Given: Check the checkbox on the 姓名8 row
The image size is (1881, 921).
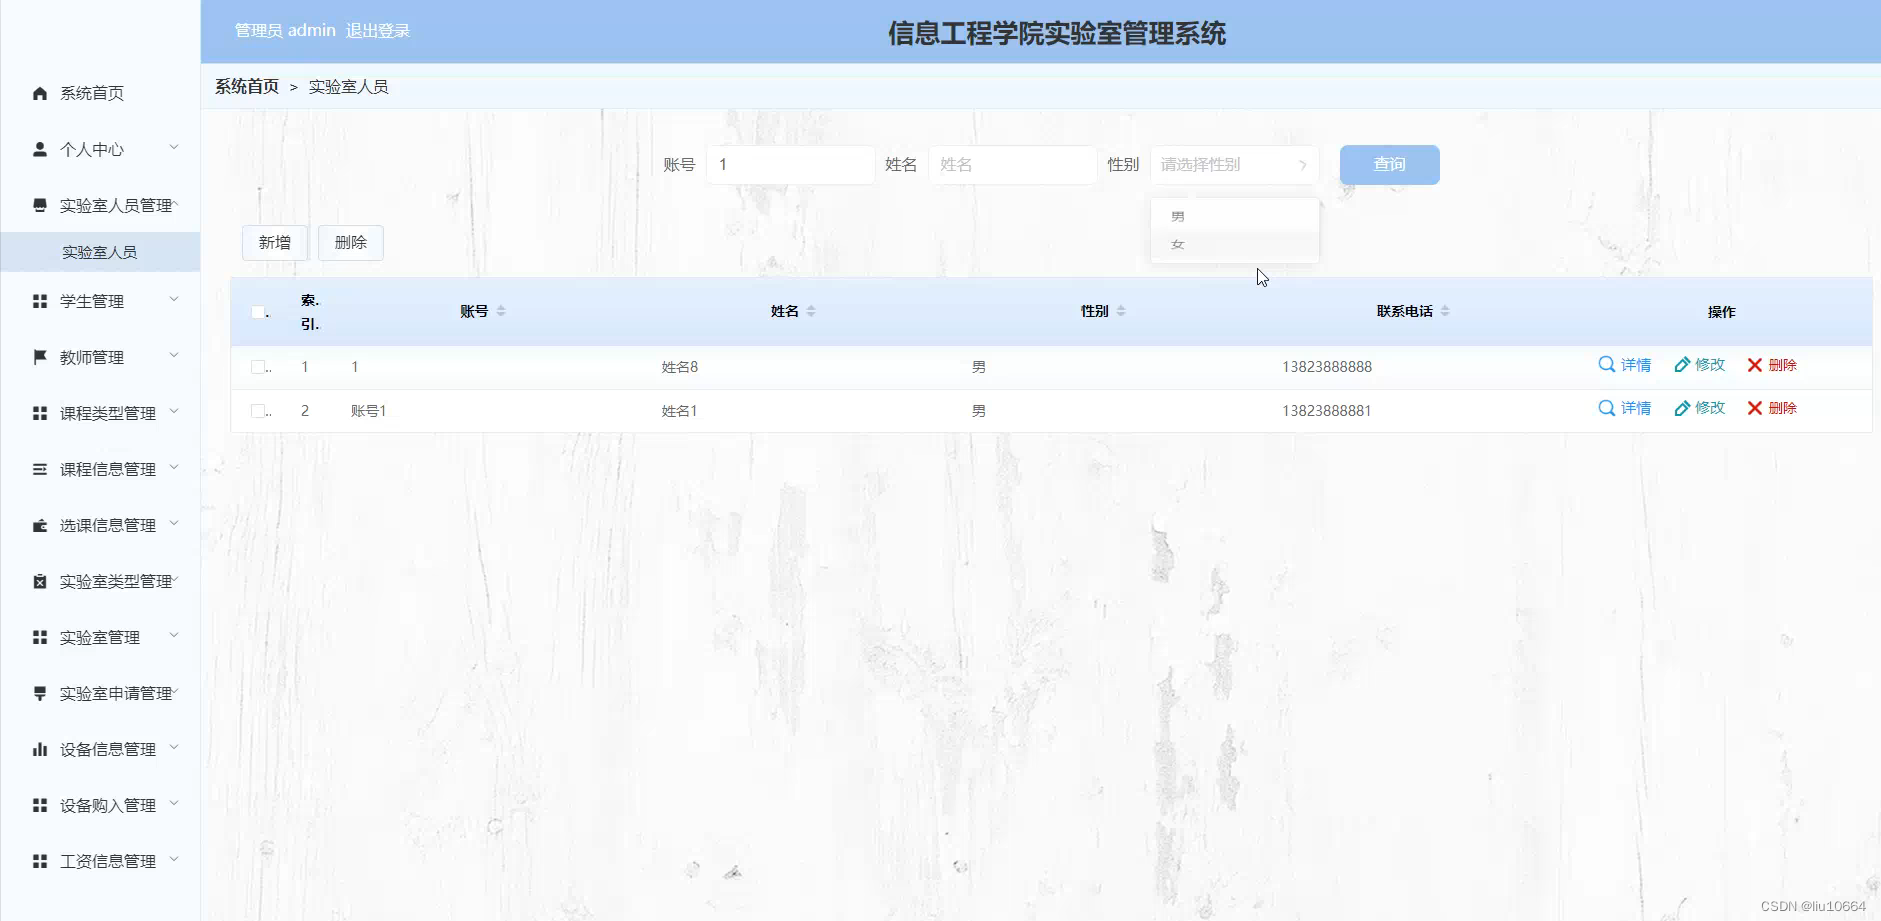Looking at the screenshot, I should pyautogui.click(x=258, y=366).
